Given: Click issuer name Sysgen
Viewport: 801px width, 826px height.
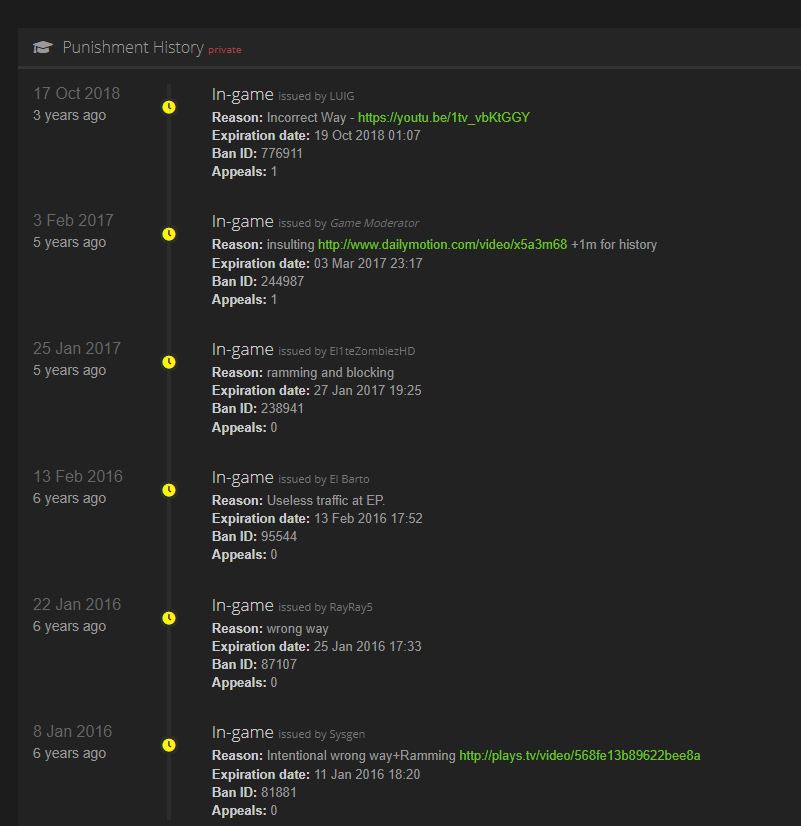Looking at the screenshot, I should click(x=348, y=735).
